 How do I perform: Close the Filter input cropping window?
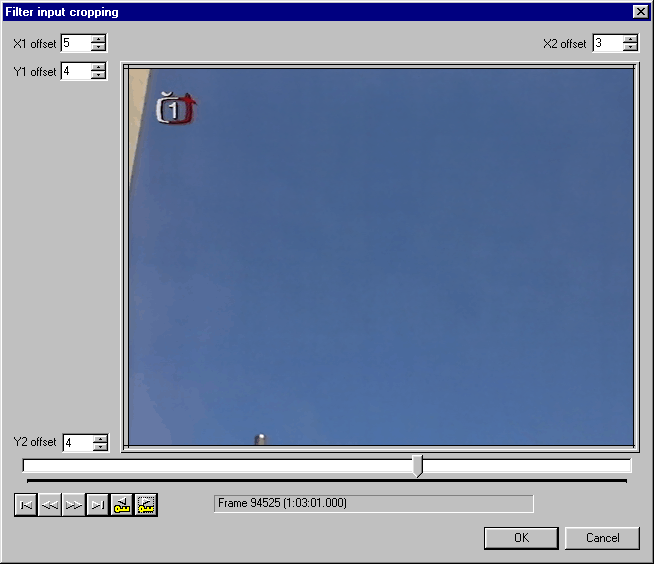pyautogui.click(x=641, y=12)
